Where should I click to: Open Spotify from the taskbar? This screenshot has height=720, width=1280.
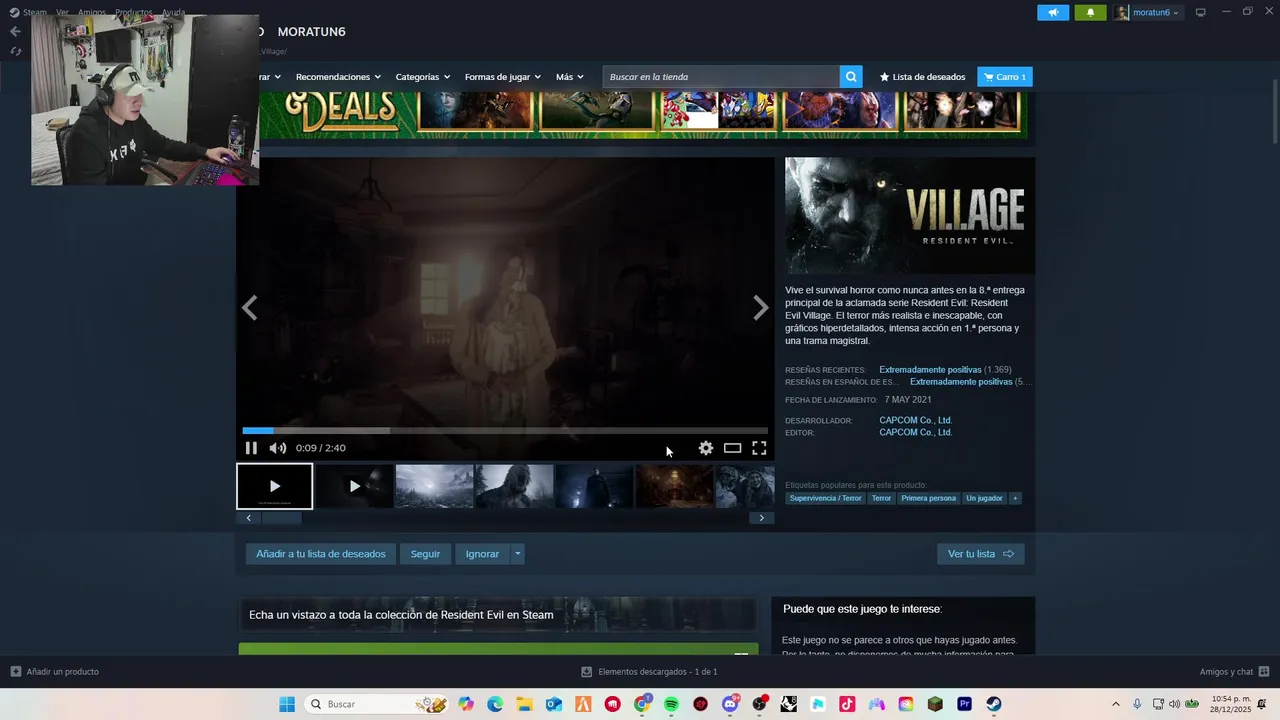[x=671, y=704]
